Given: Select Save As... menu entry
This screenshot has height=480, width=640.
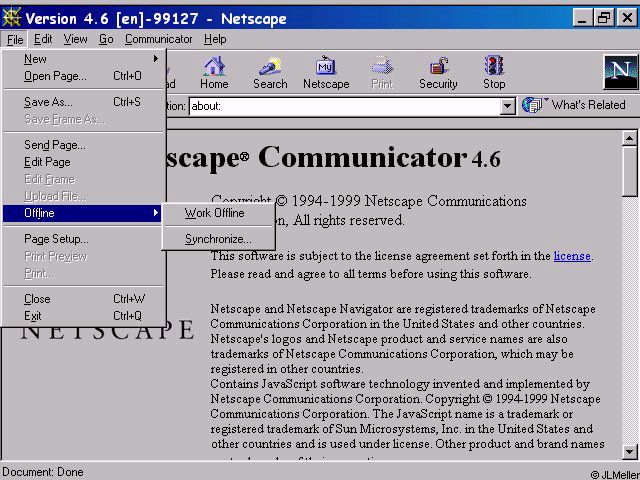Looking at the screenshot, I should pyautogui.click(x=84, y=102).
